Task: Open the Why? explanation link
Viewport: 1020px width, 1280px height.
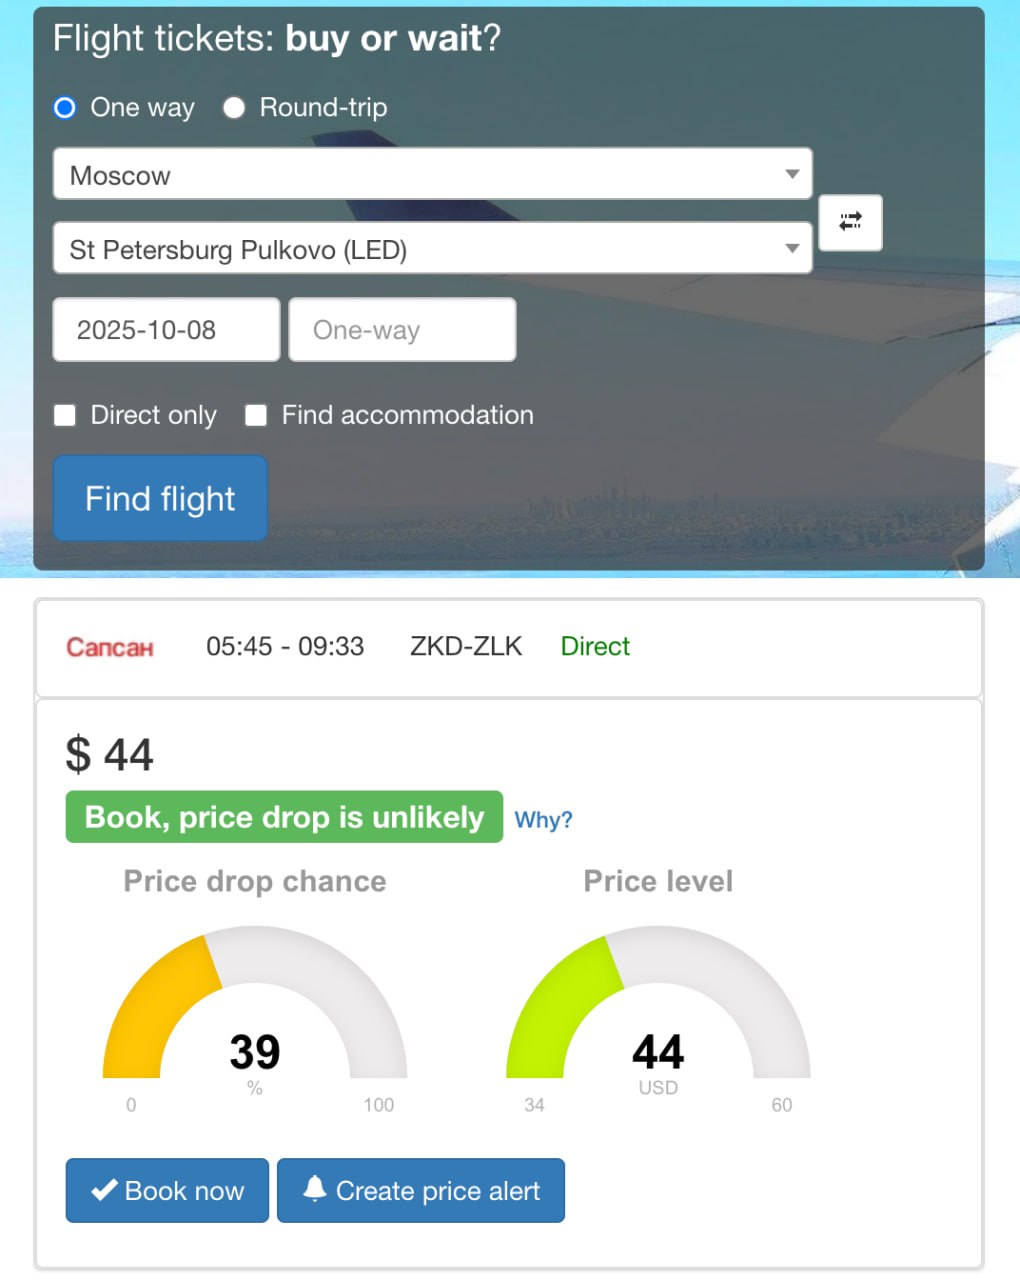Action: point(543,819)
